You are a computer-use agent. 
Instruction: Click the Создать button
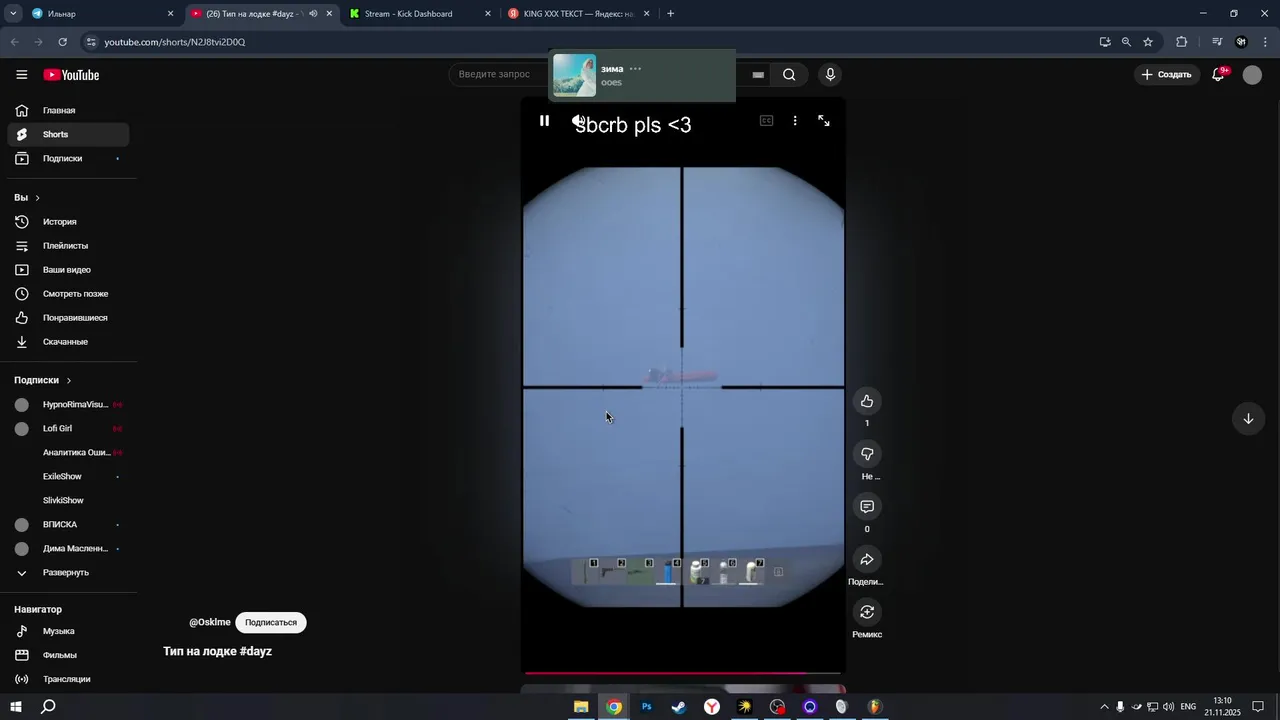[1167, 75]
